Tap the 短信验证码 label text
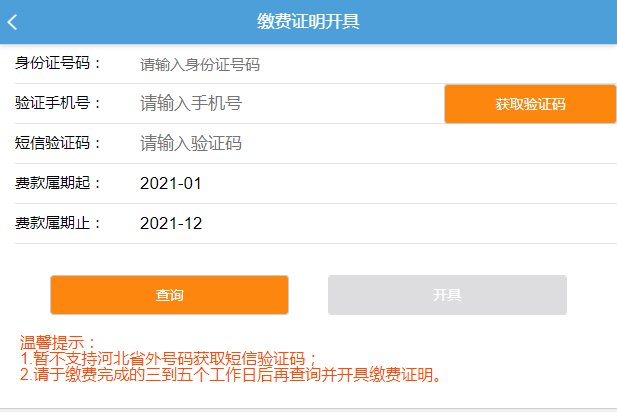Image resolution: width=617 pixels, height=412 pixels. (x=59, y=144)
